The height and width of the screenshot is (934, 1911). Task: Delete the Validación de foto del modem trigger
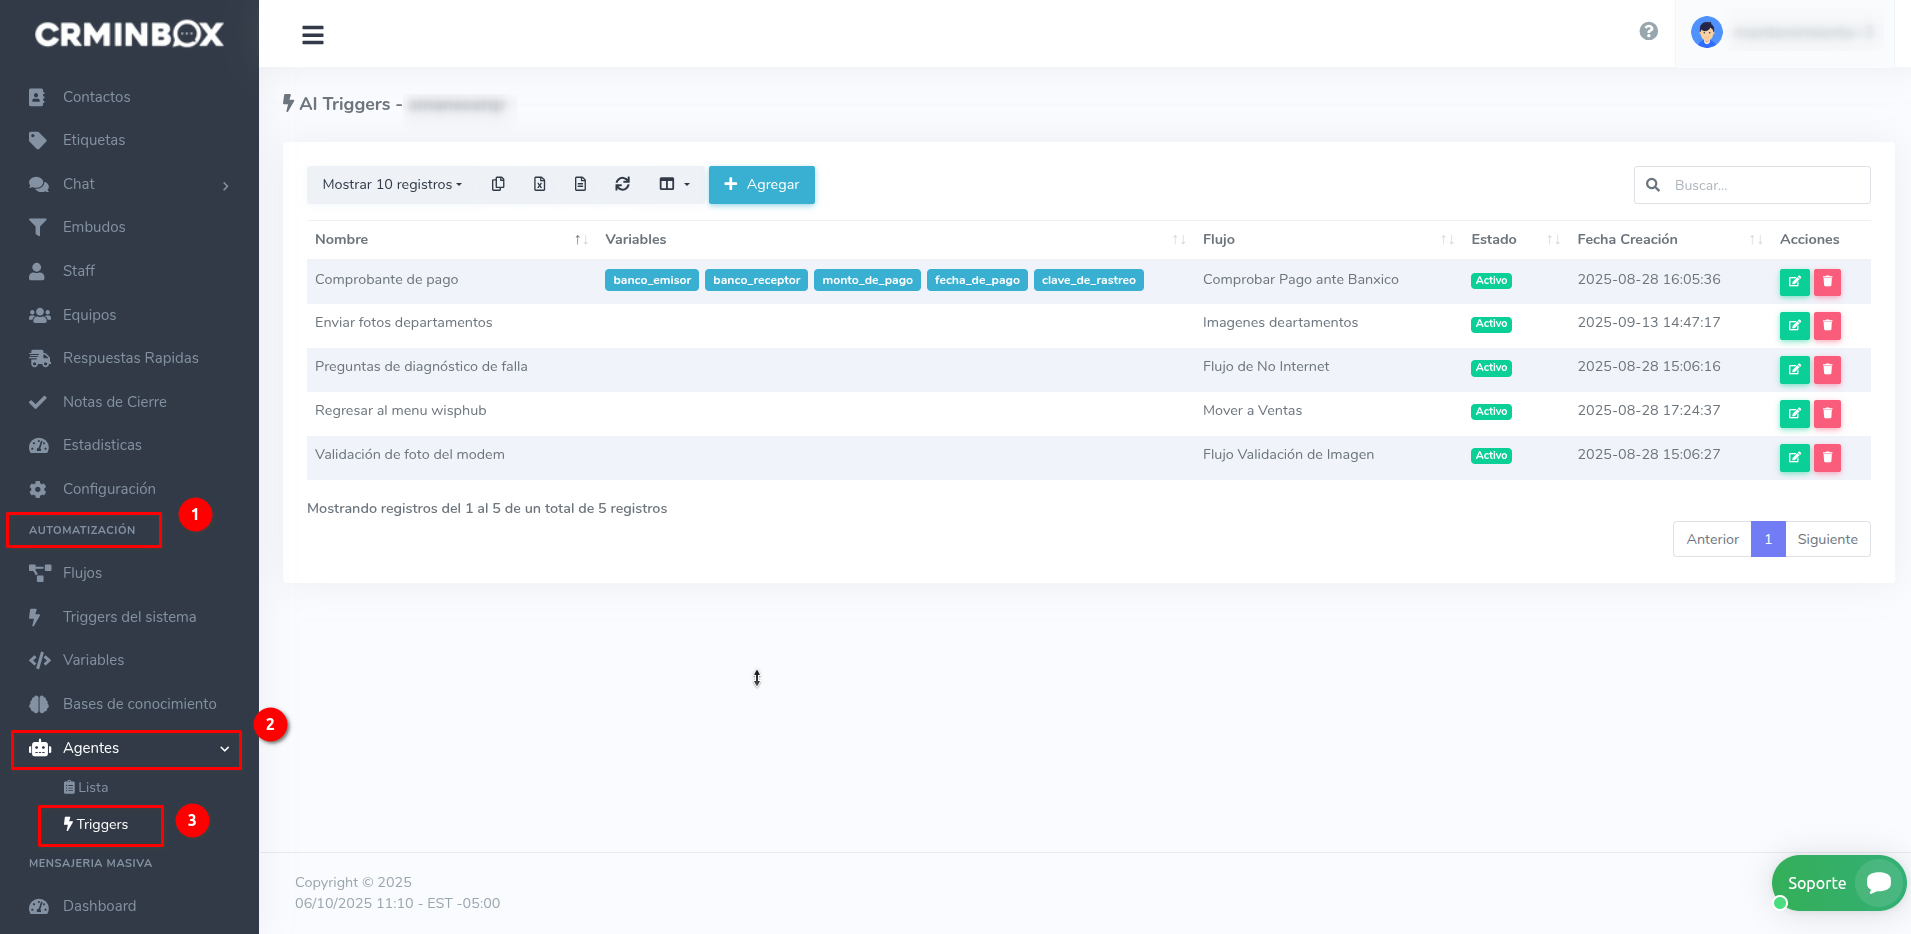(1827, 458)
